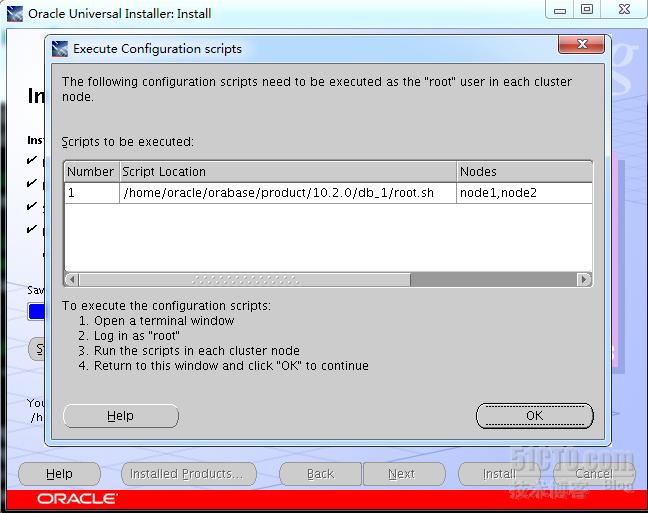
Task: Select the root.sh script path cell
Action: pyautogui.click(x=288, y=193)
